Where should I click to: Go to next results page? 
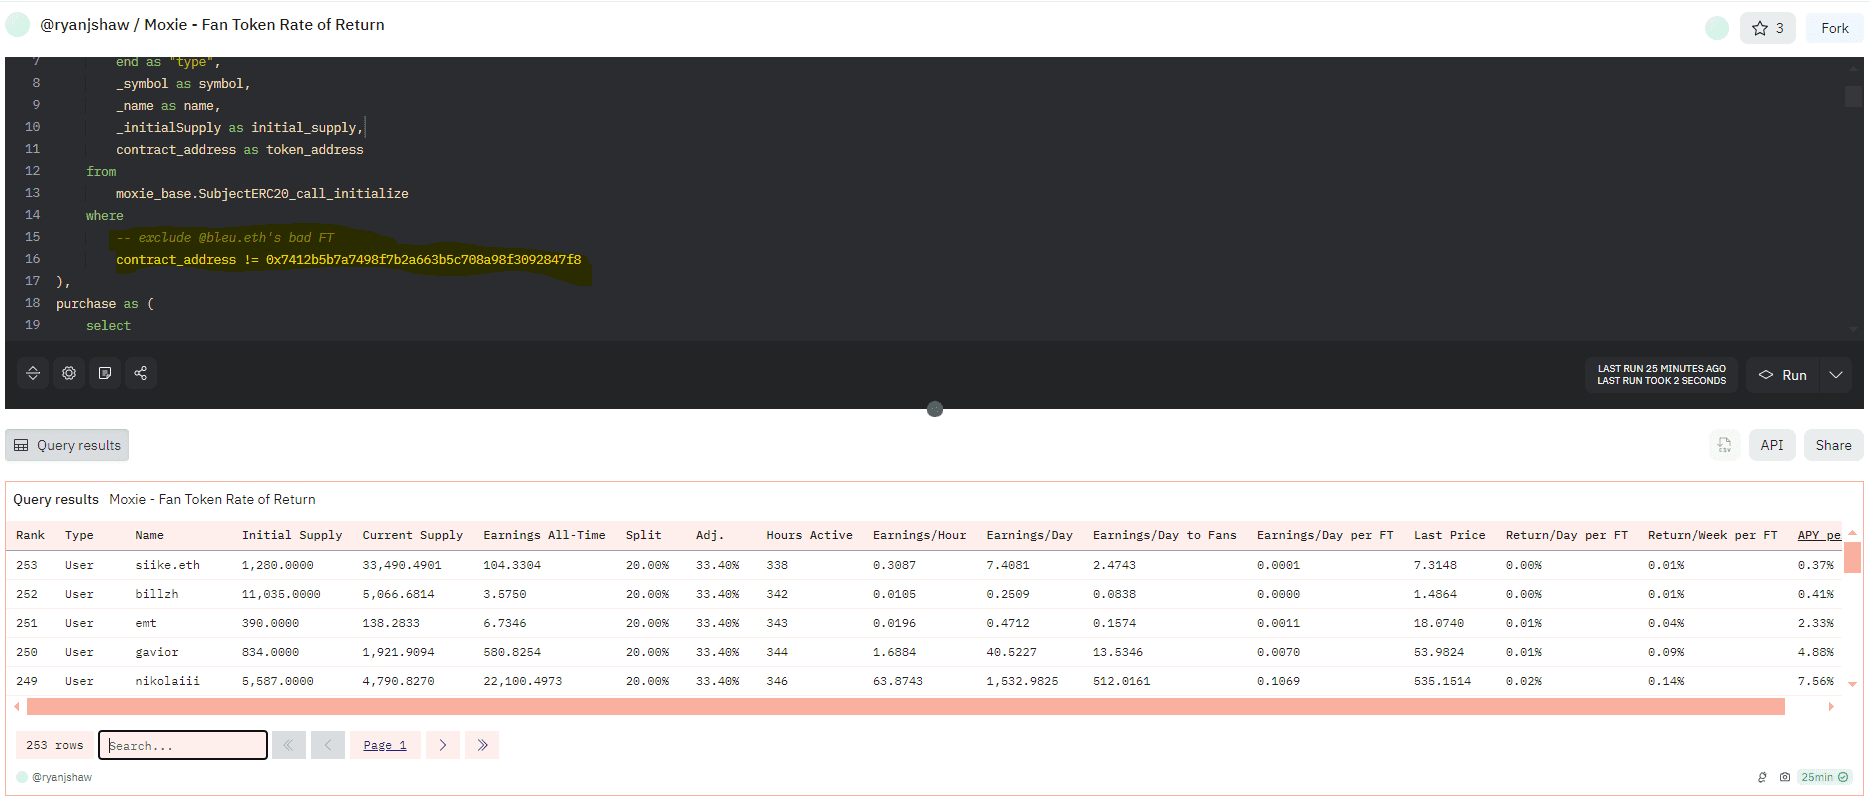[443, 745]
